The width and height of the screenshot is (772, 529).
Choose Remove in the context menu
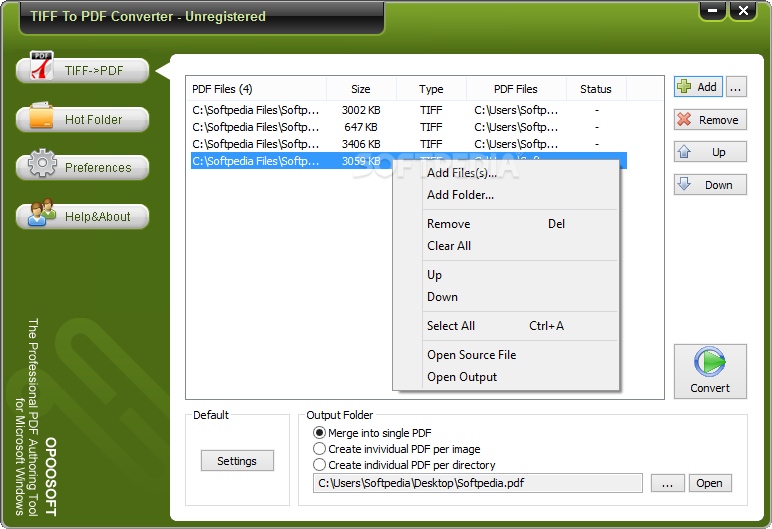(x=506, y=224)
